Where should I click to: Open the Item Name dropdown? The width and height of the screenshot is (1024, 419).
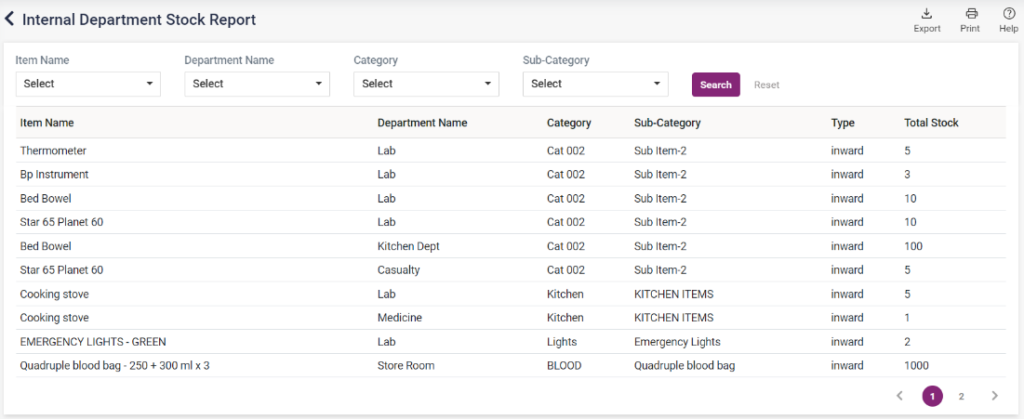point(88,84)
